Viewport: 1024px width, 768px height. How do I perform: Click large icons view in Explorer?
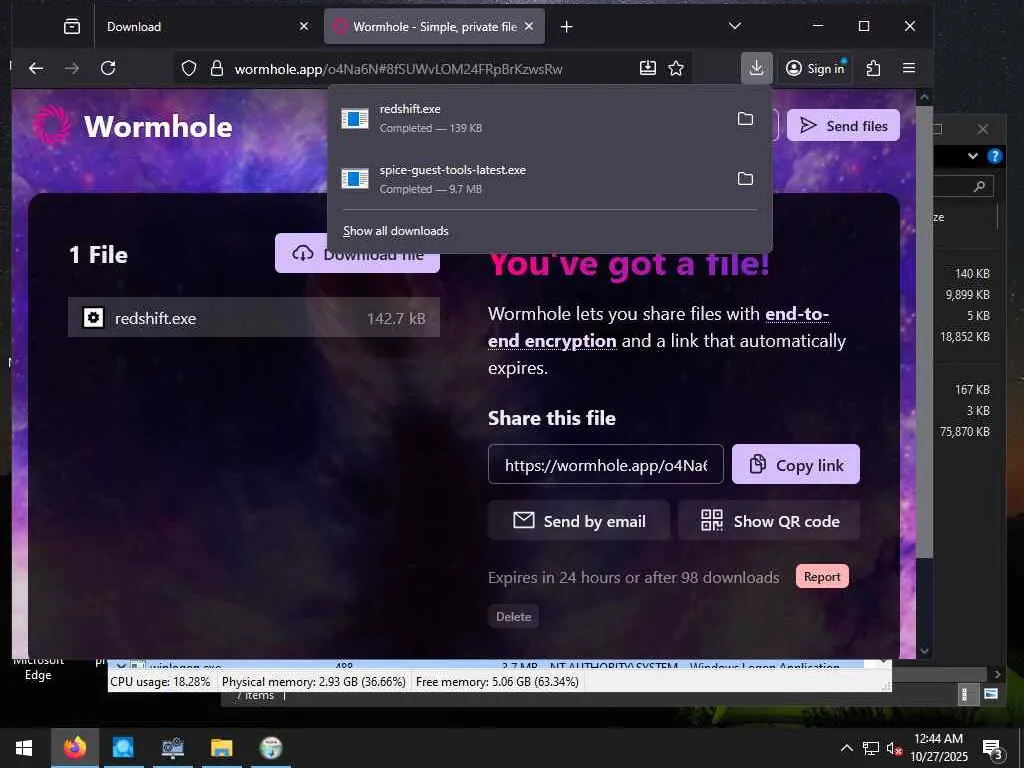click(x=991, y=694)
